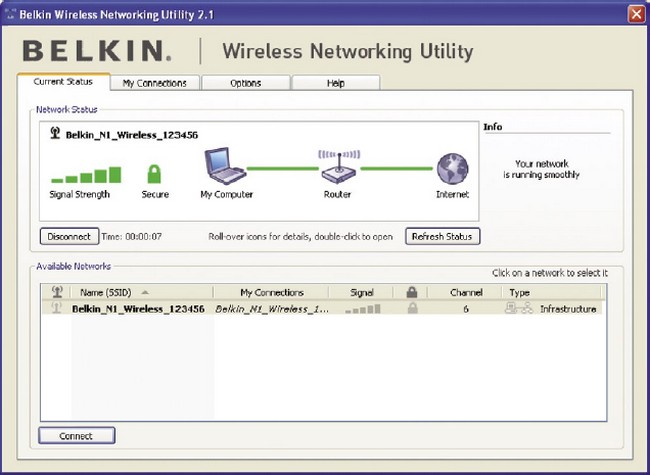Click the Internet label text
This screenshot has height=475, width=650.
coord(452,194)
